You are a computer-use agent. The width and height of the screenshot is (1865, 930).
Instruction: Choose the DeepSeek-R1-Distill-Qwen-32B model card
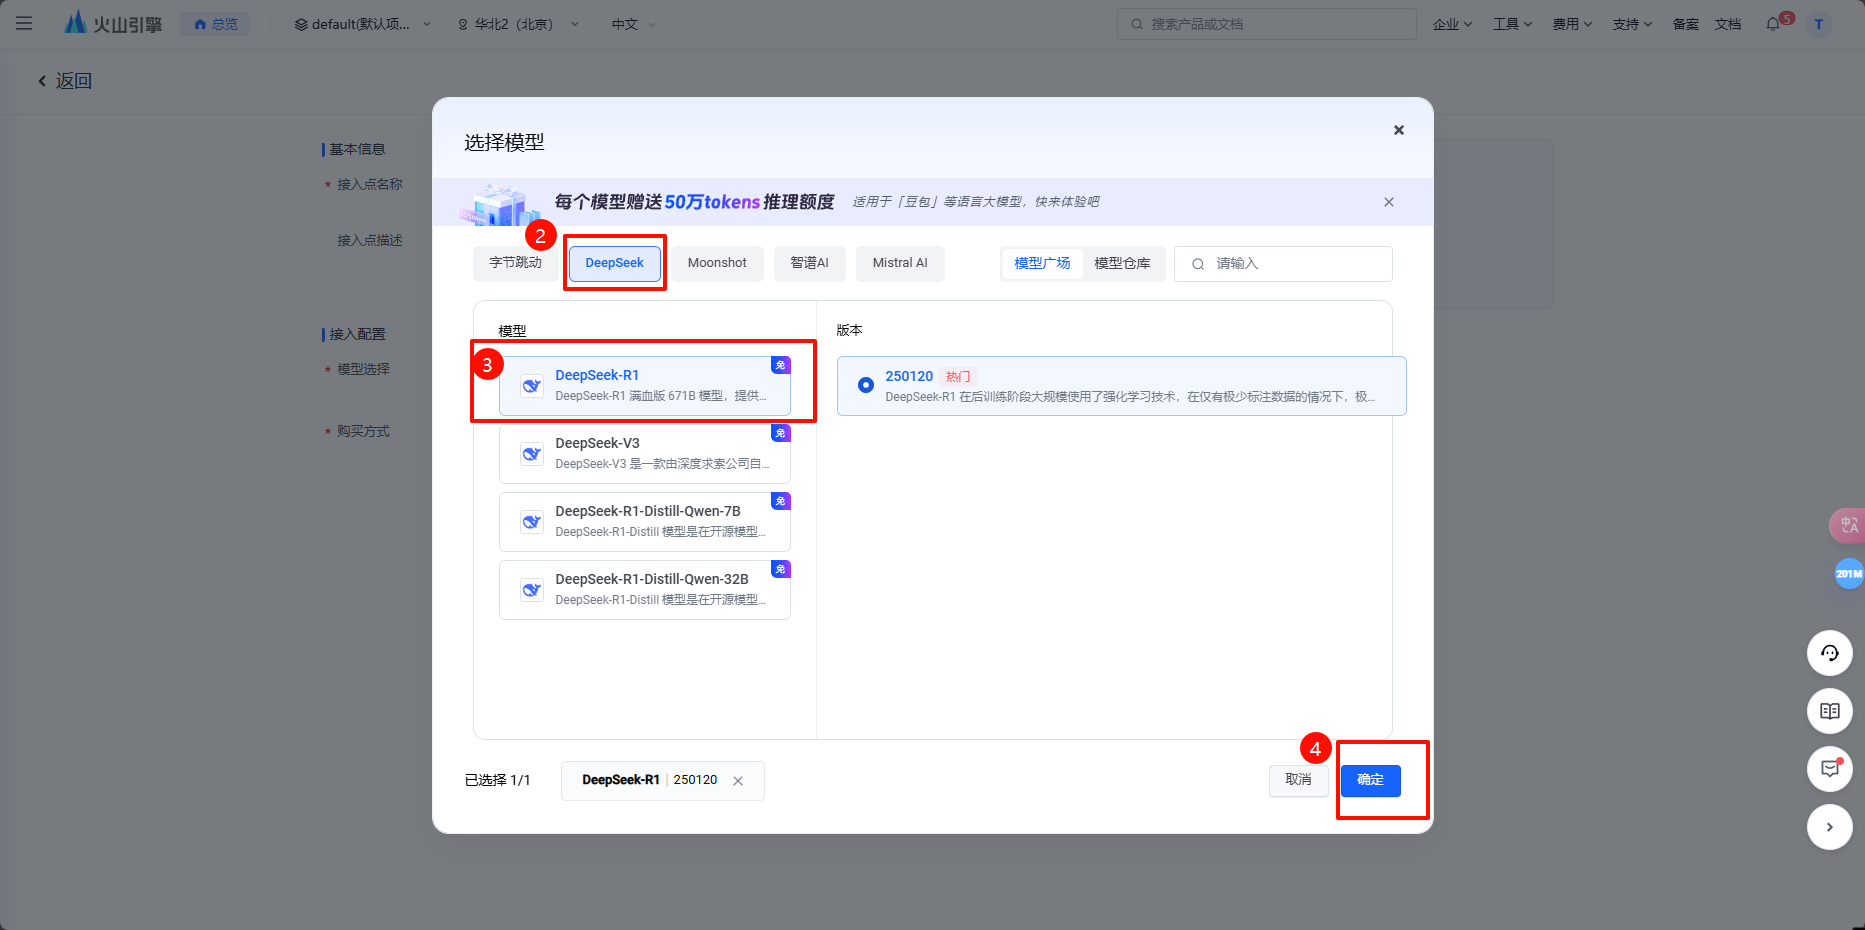(x=645, y=590)
